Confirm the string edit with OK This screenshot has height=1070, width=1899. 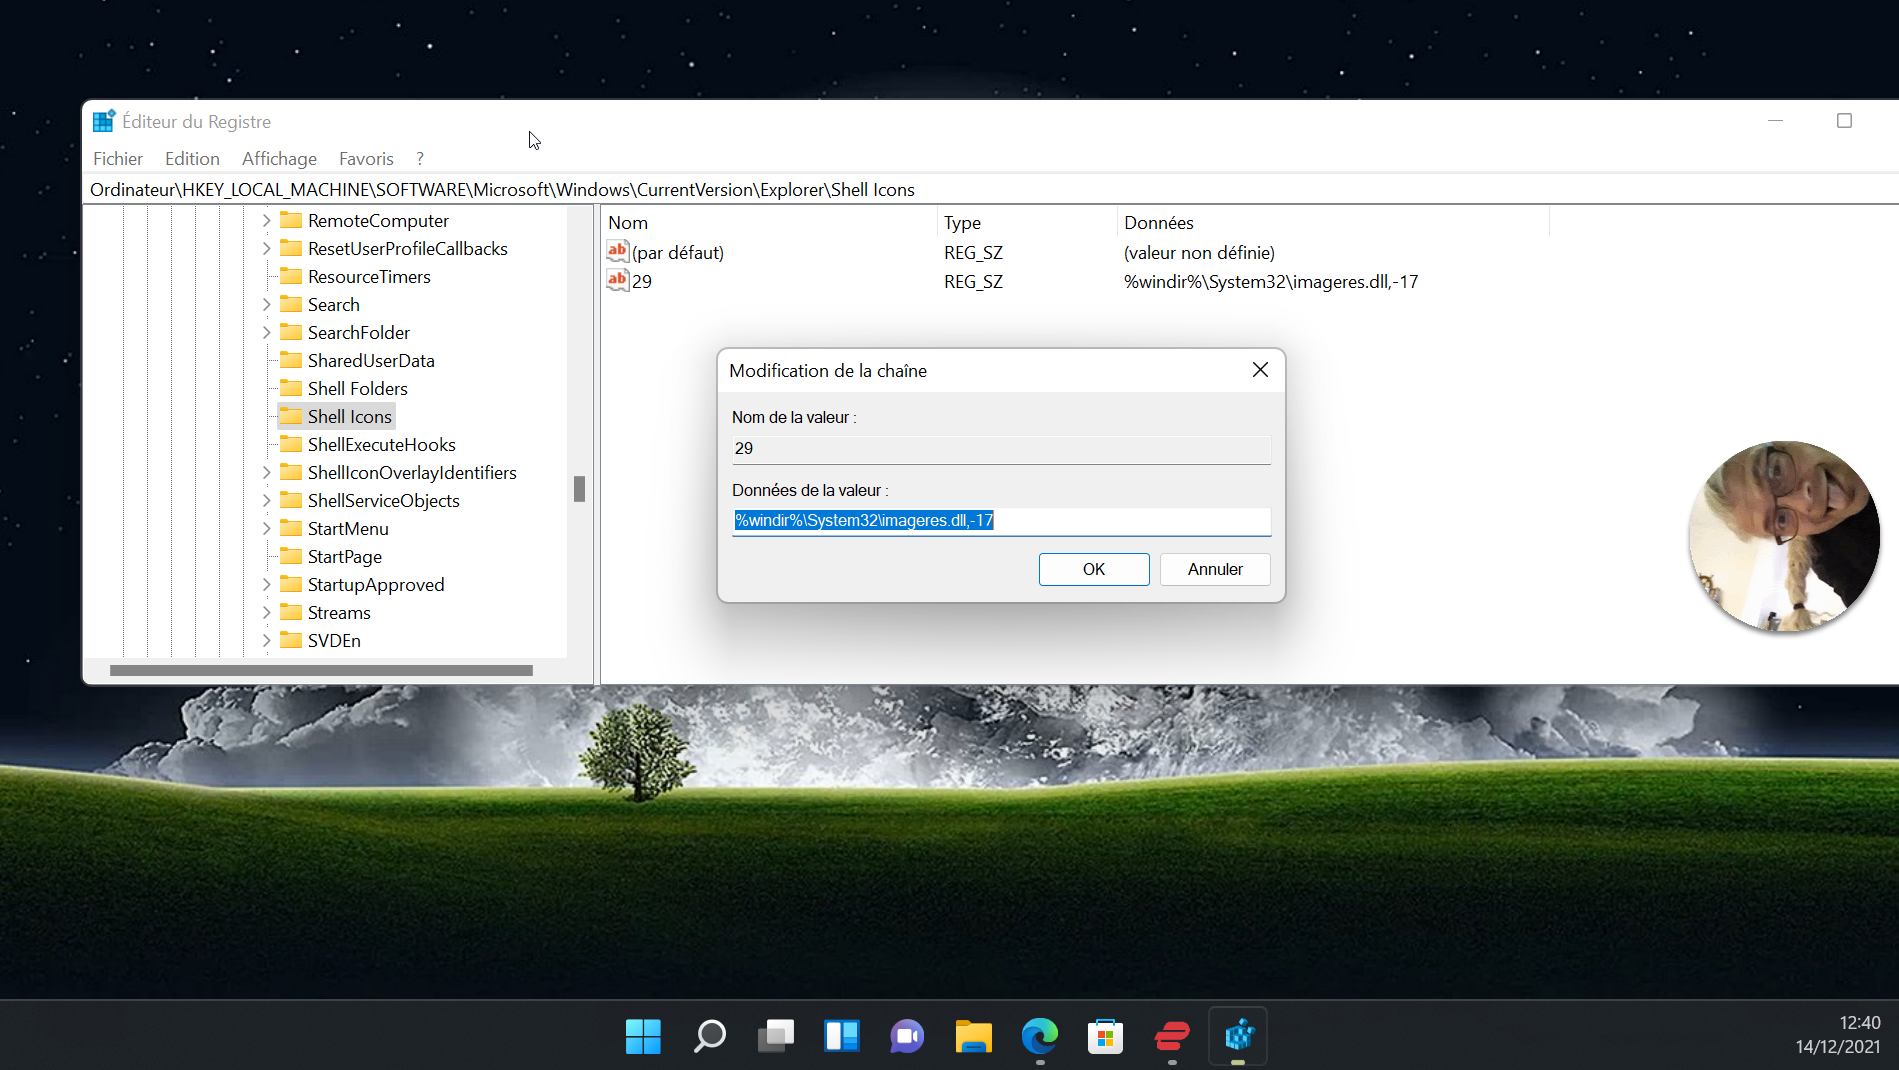pyautogui.click(x=1094, y=569)
